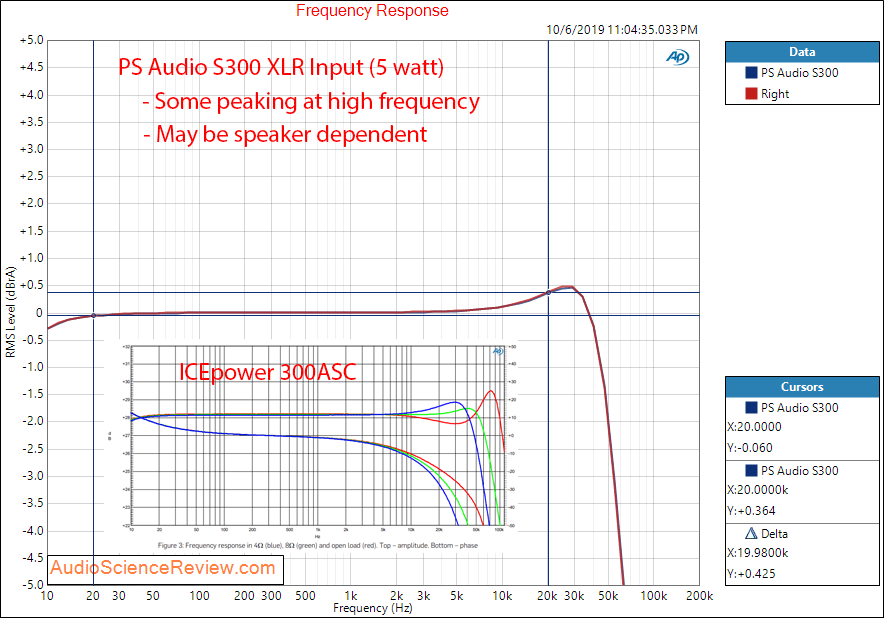
Task: Click the cursor marker dot at 20 Hz
Action: click(94, 316)
